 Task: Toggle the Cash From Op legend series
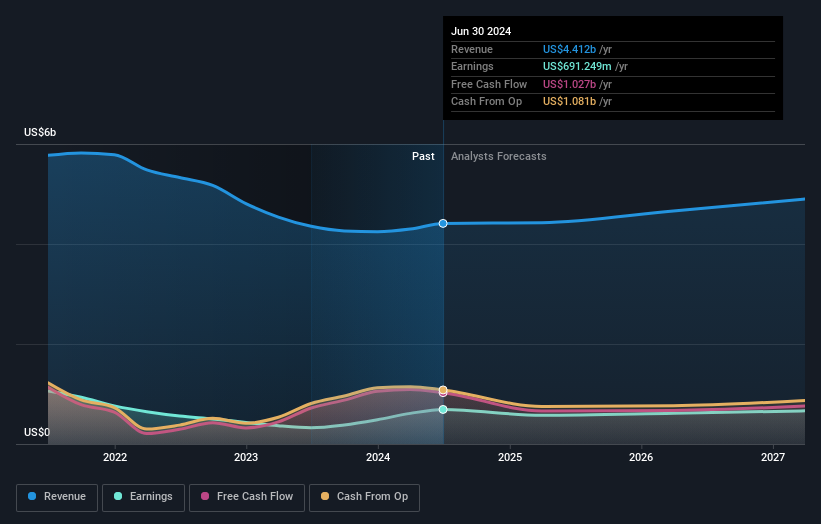pyautogui.click(x=364, y=497)
